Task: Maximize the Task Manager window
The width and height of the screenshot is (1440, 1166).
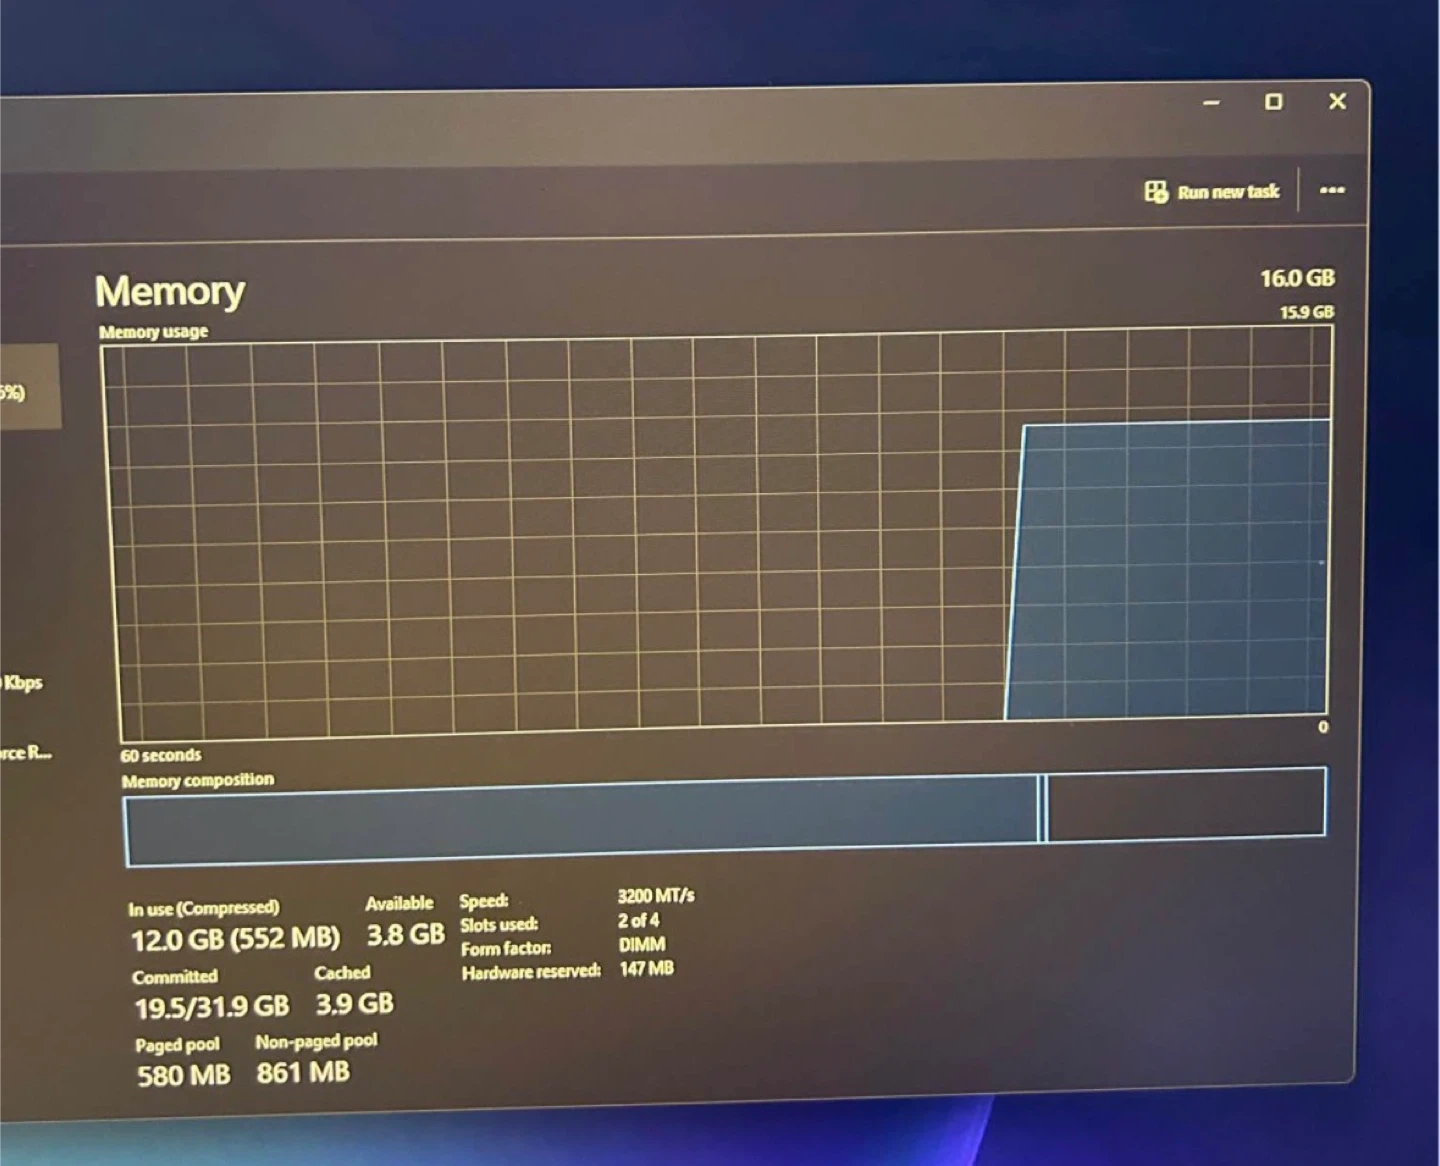Action: coord(1273,102)
